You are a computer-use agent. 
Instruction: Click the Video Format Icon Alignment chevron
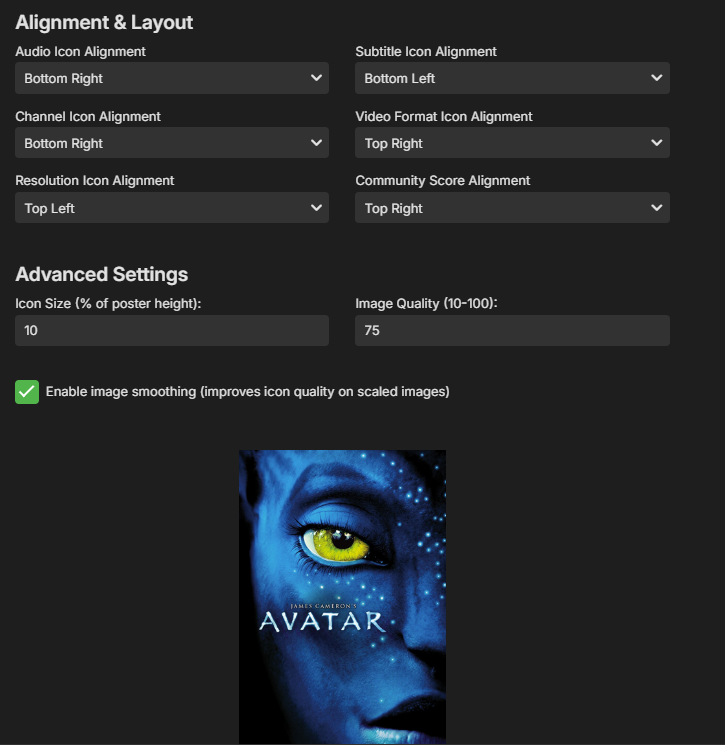(x=657, y=143)
